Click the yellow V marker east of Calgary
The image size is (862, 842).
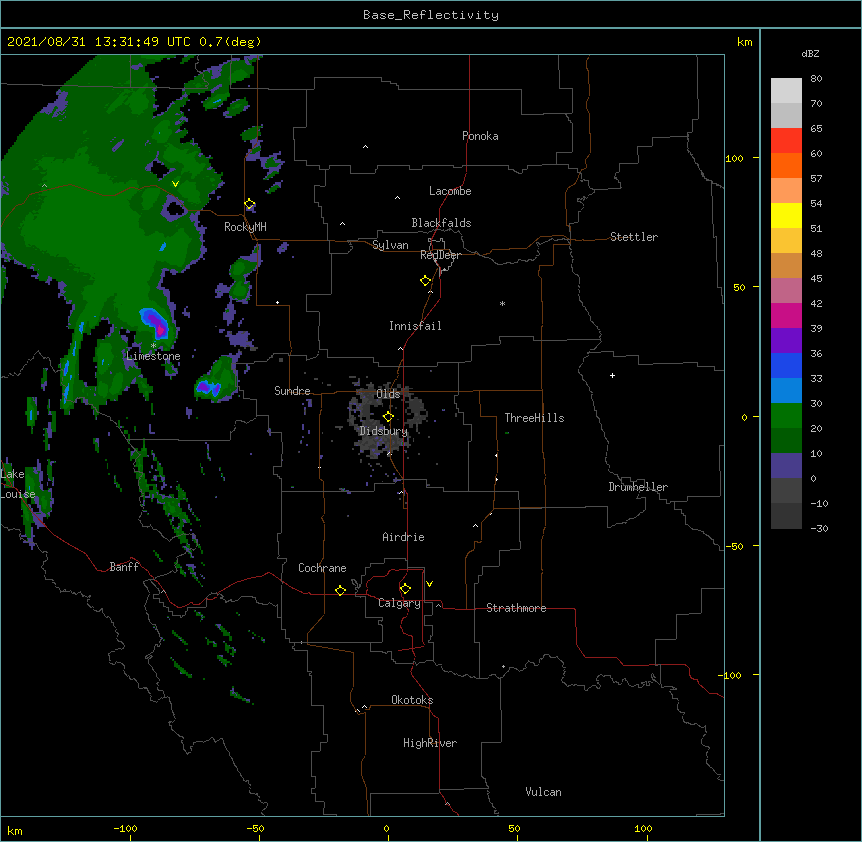429,584
